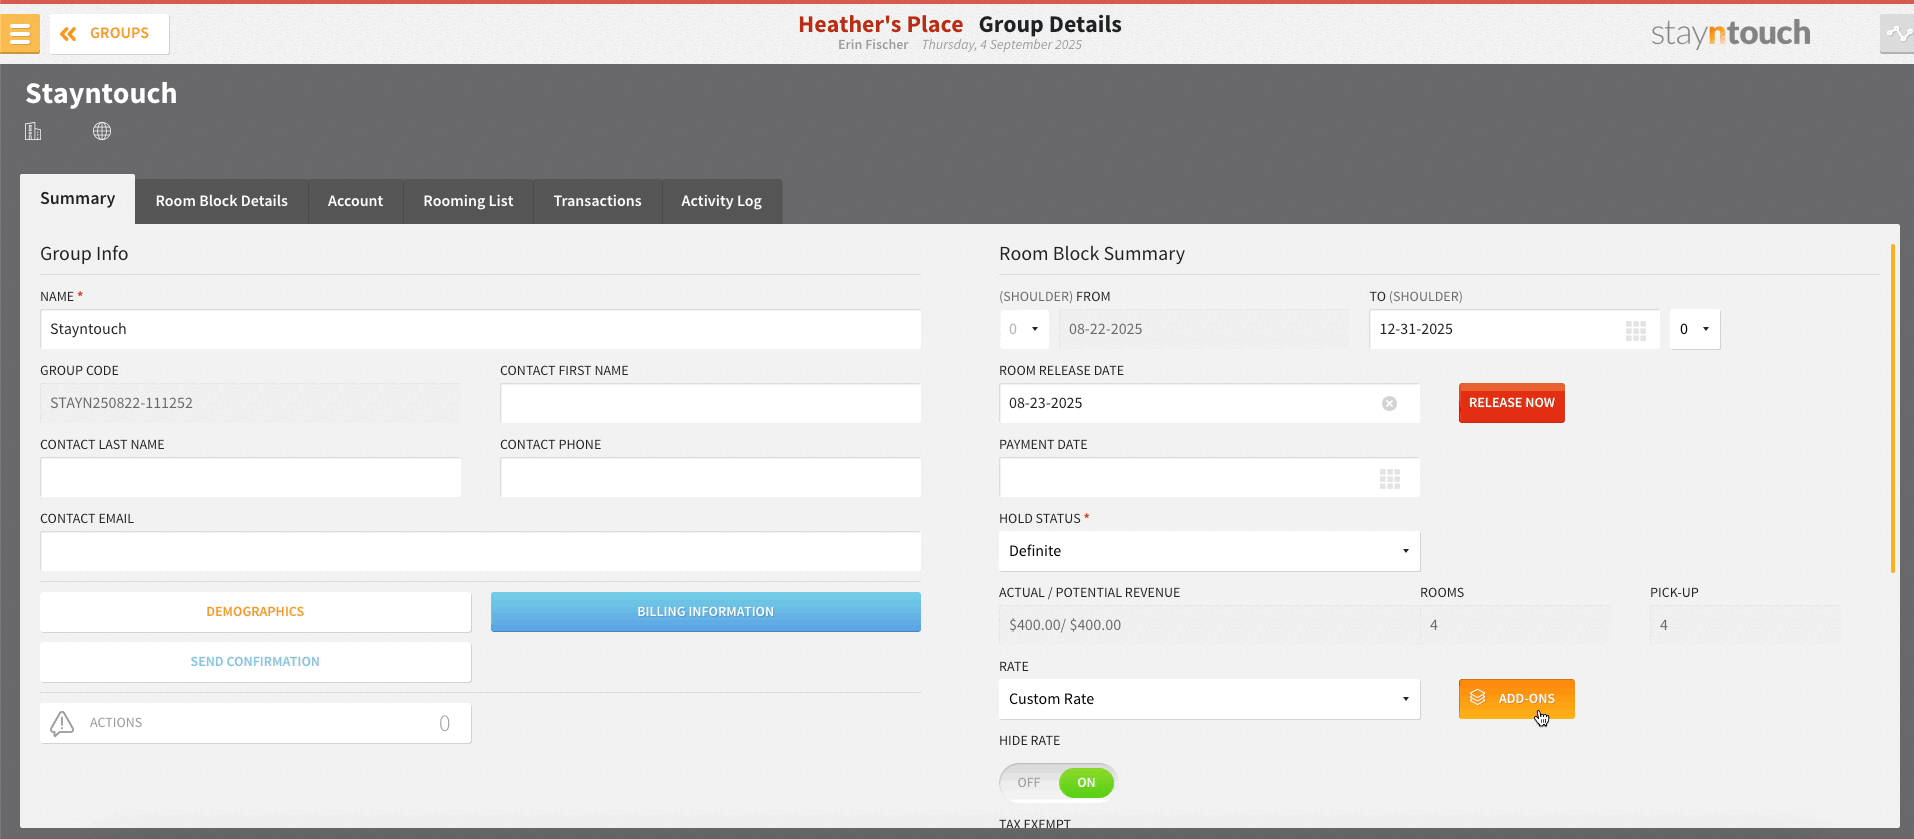Click the Rooms count field

click(x=1515, y=625)
